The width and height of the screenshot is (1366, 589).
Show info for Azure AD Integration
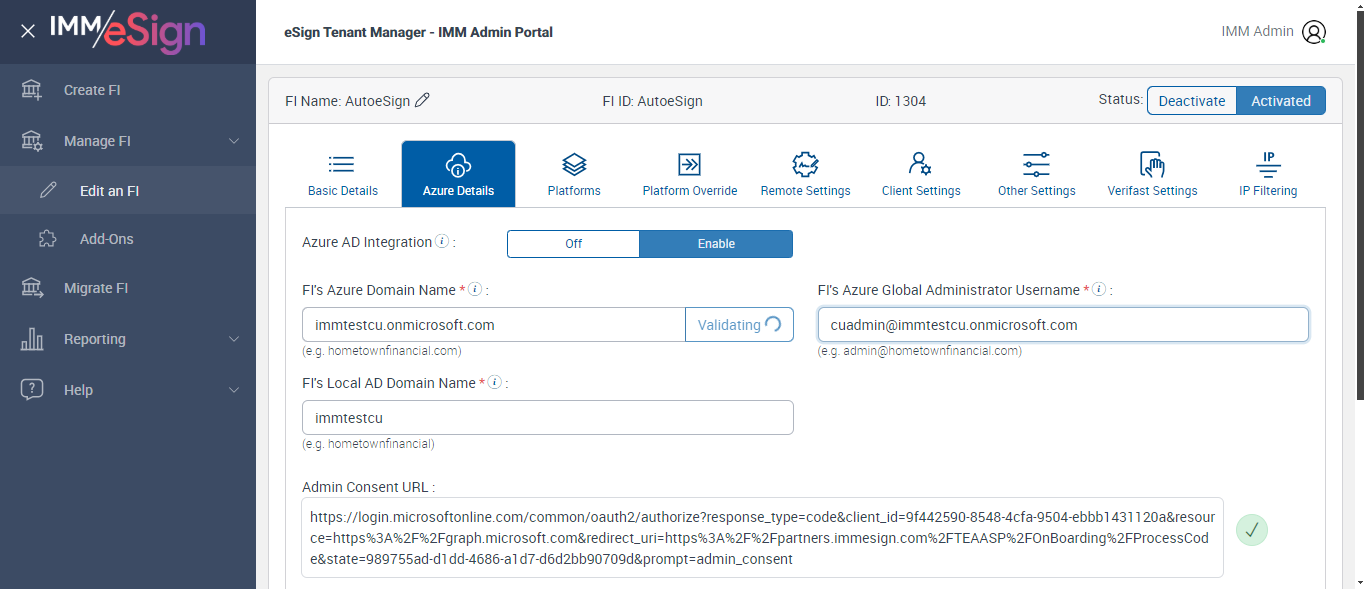pyautogui.click(x=442, y=242)
